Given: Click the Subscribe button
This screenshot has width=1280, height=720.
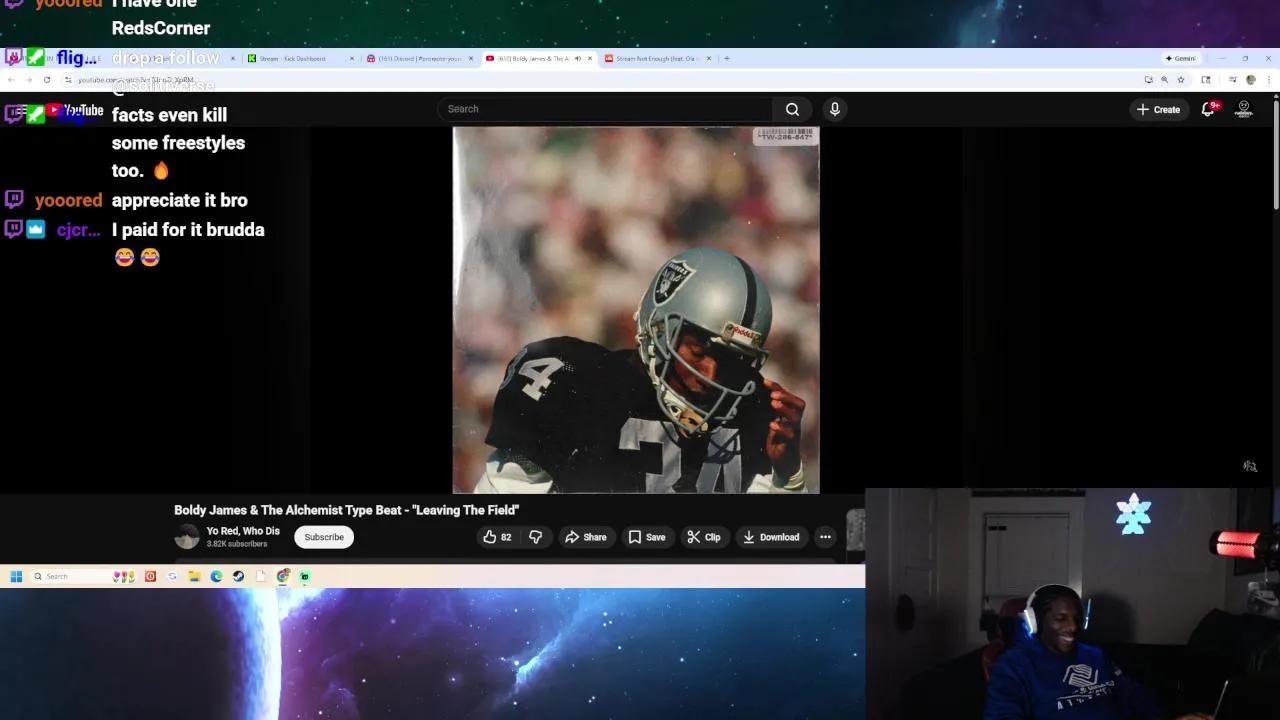Looking at the screenshot, I should pyautogui.click(x=324, y=537).
